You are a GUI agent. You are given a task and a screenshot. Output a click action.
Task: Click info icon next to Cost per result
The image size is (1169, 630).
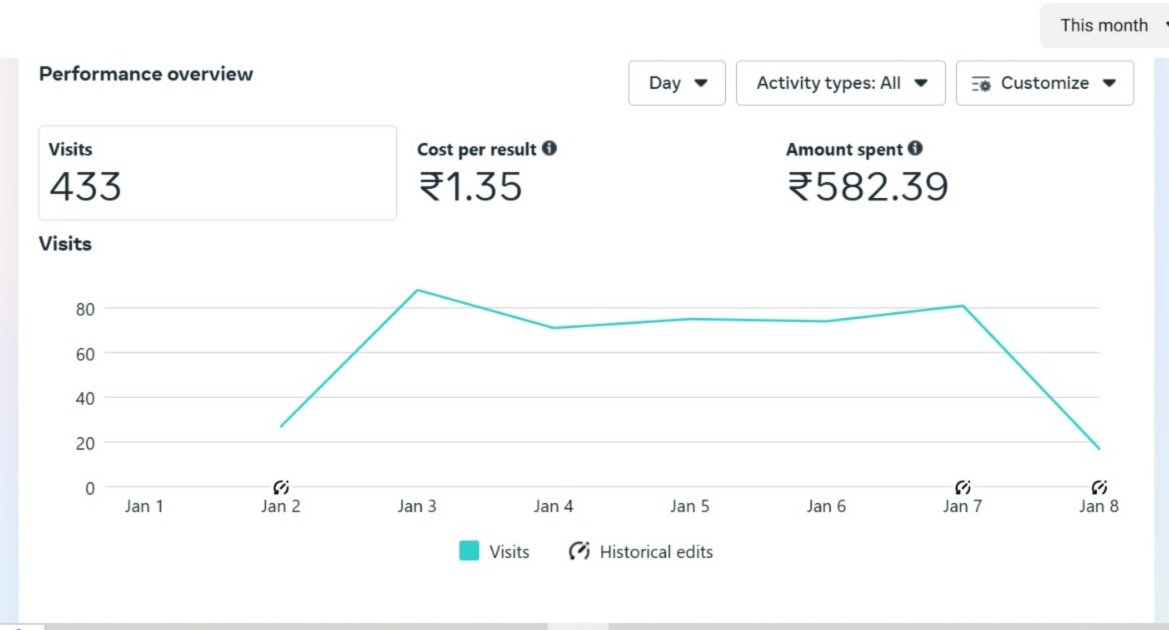[x=549, y=148]
